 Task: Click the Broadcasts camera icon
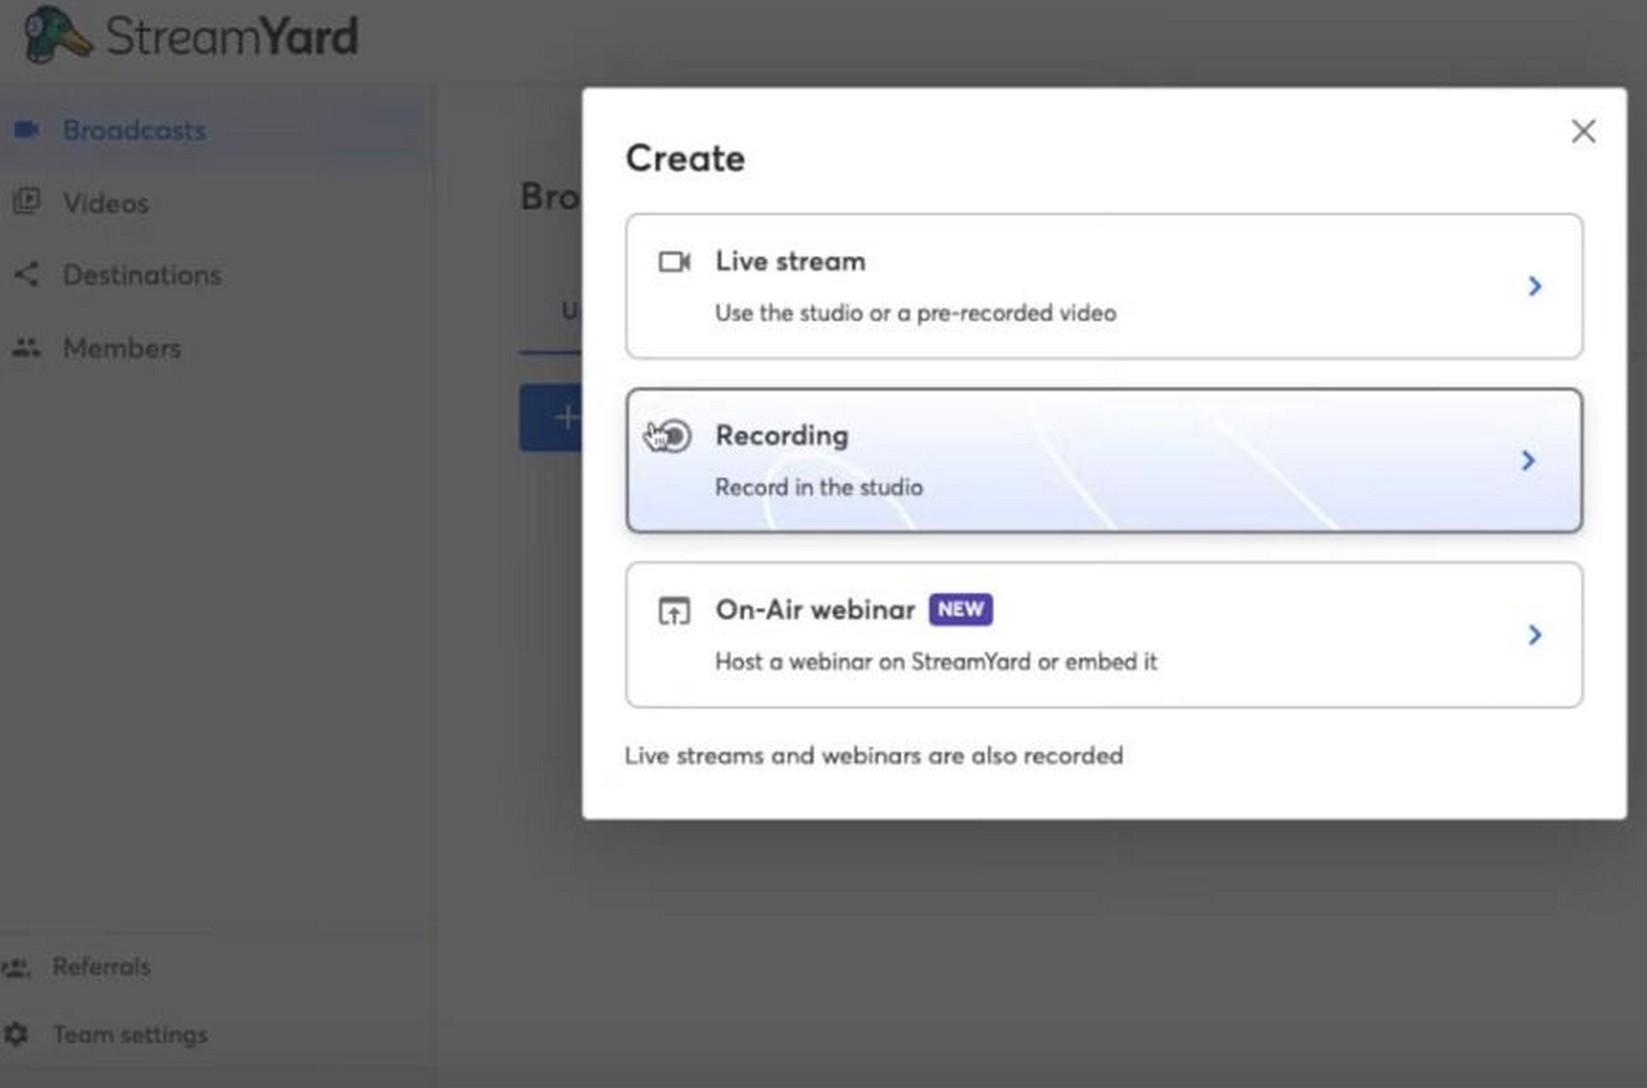coord(27,129)
